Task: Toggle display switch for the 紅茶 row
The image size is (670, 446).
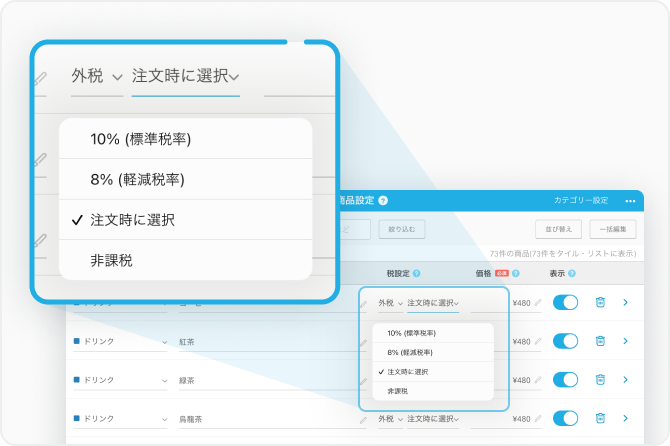Action: point(566,341)
